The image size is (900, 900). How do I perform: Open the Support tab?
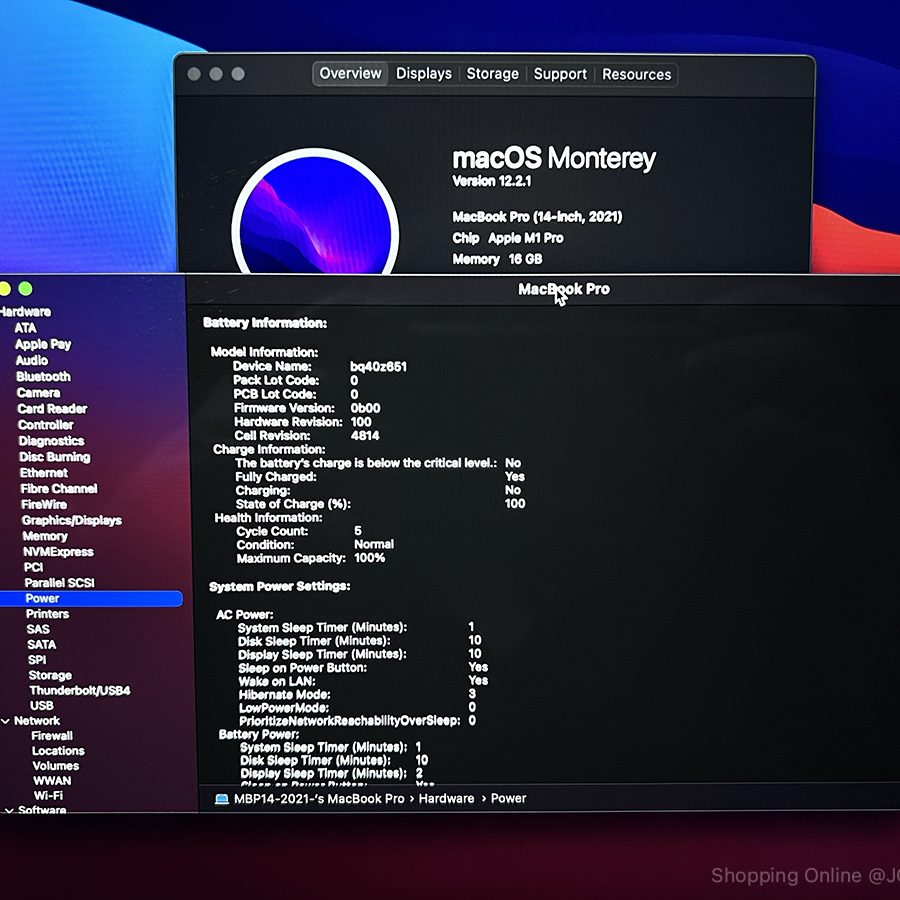coord(560,74)
